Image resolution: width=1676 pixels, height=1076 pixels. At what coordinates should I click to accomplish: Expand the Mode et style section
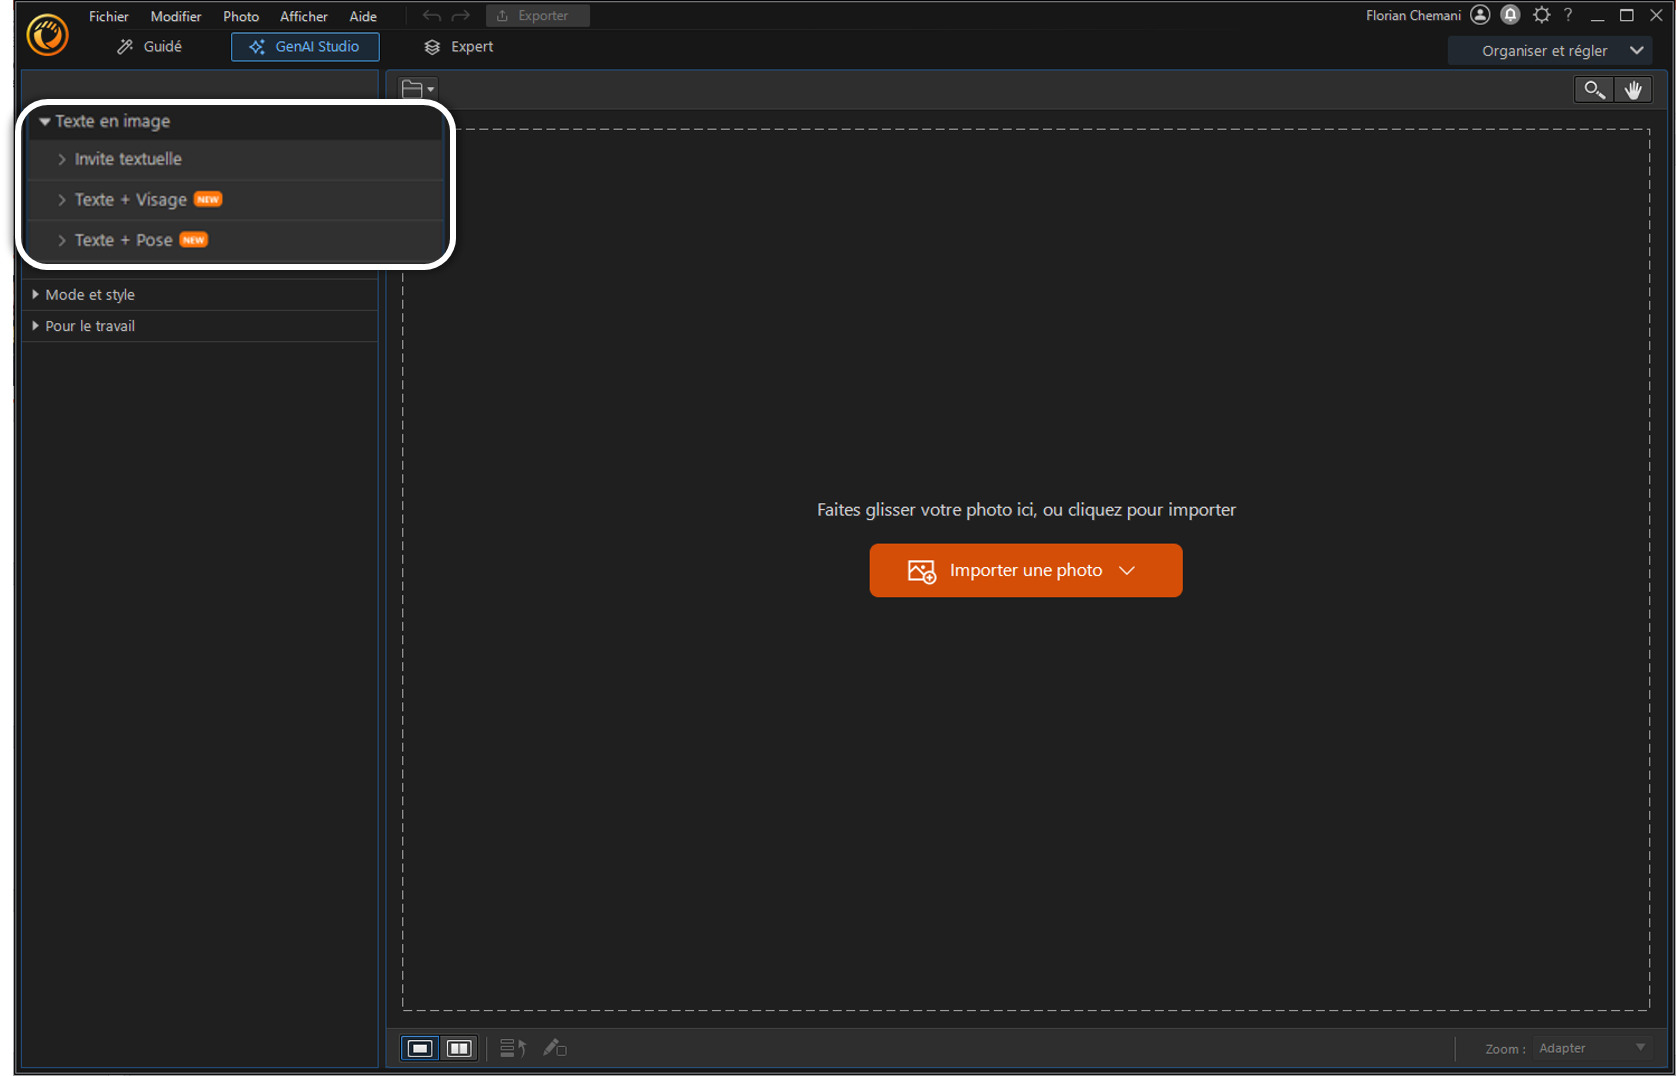pyautogui.click(x=200, y=295)
